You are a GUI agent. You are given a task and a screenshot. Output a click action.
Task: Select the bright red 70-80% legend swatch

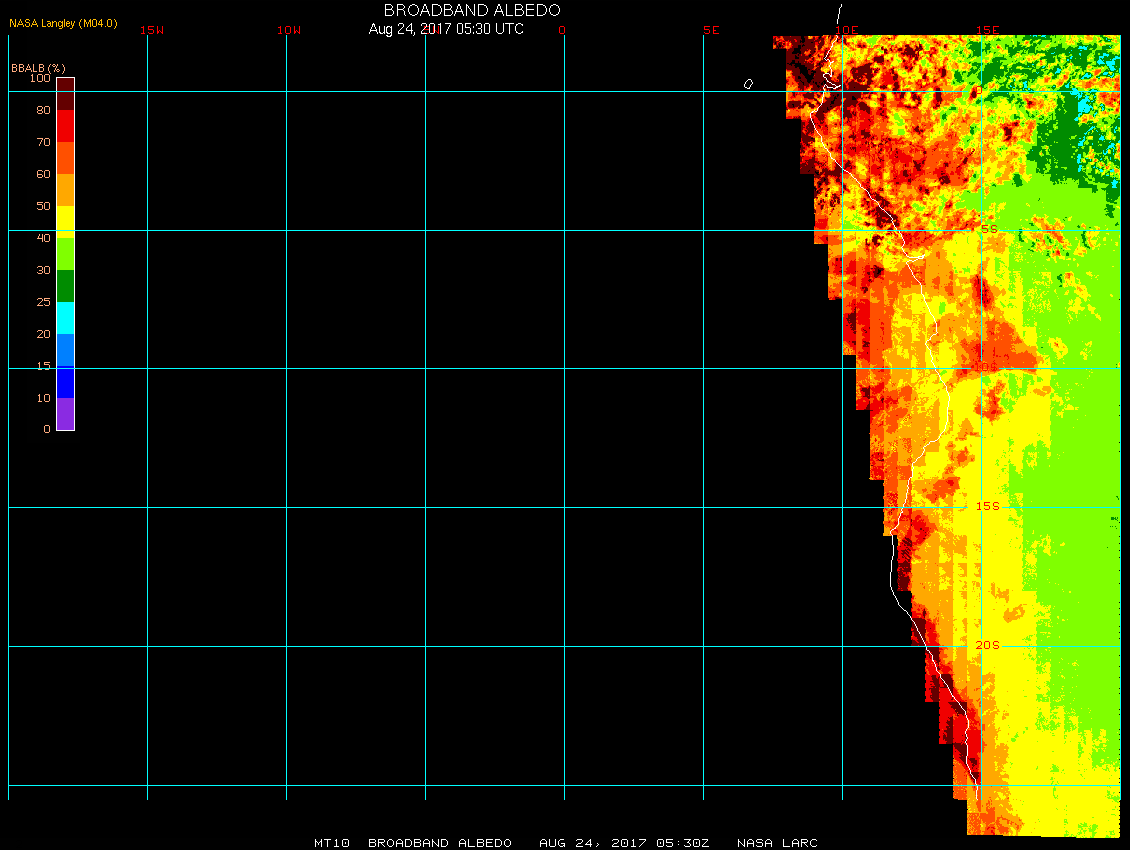click(65, 126)
